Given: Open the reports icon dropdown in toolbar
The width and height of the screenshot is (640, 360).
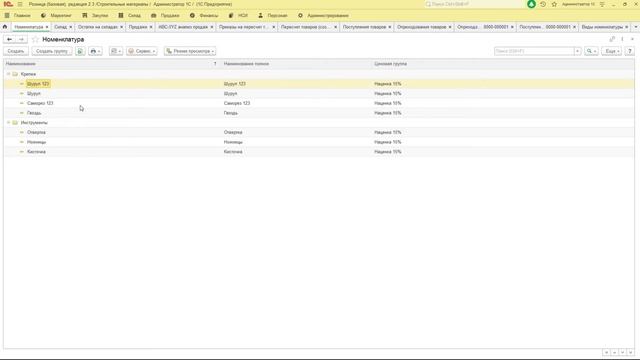Looking at the screenshot, I should point(116,51).
